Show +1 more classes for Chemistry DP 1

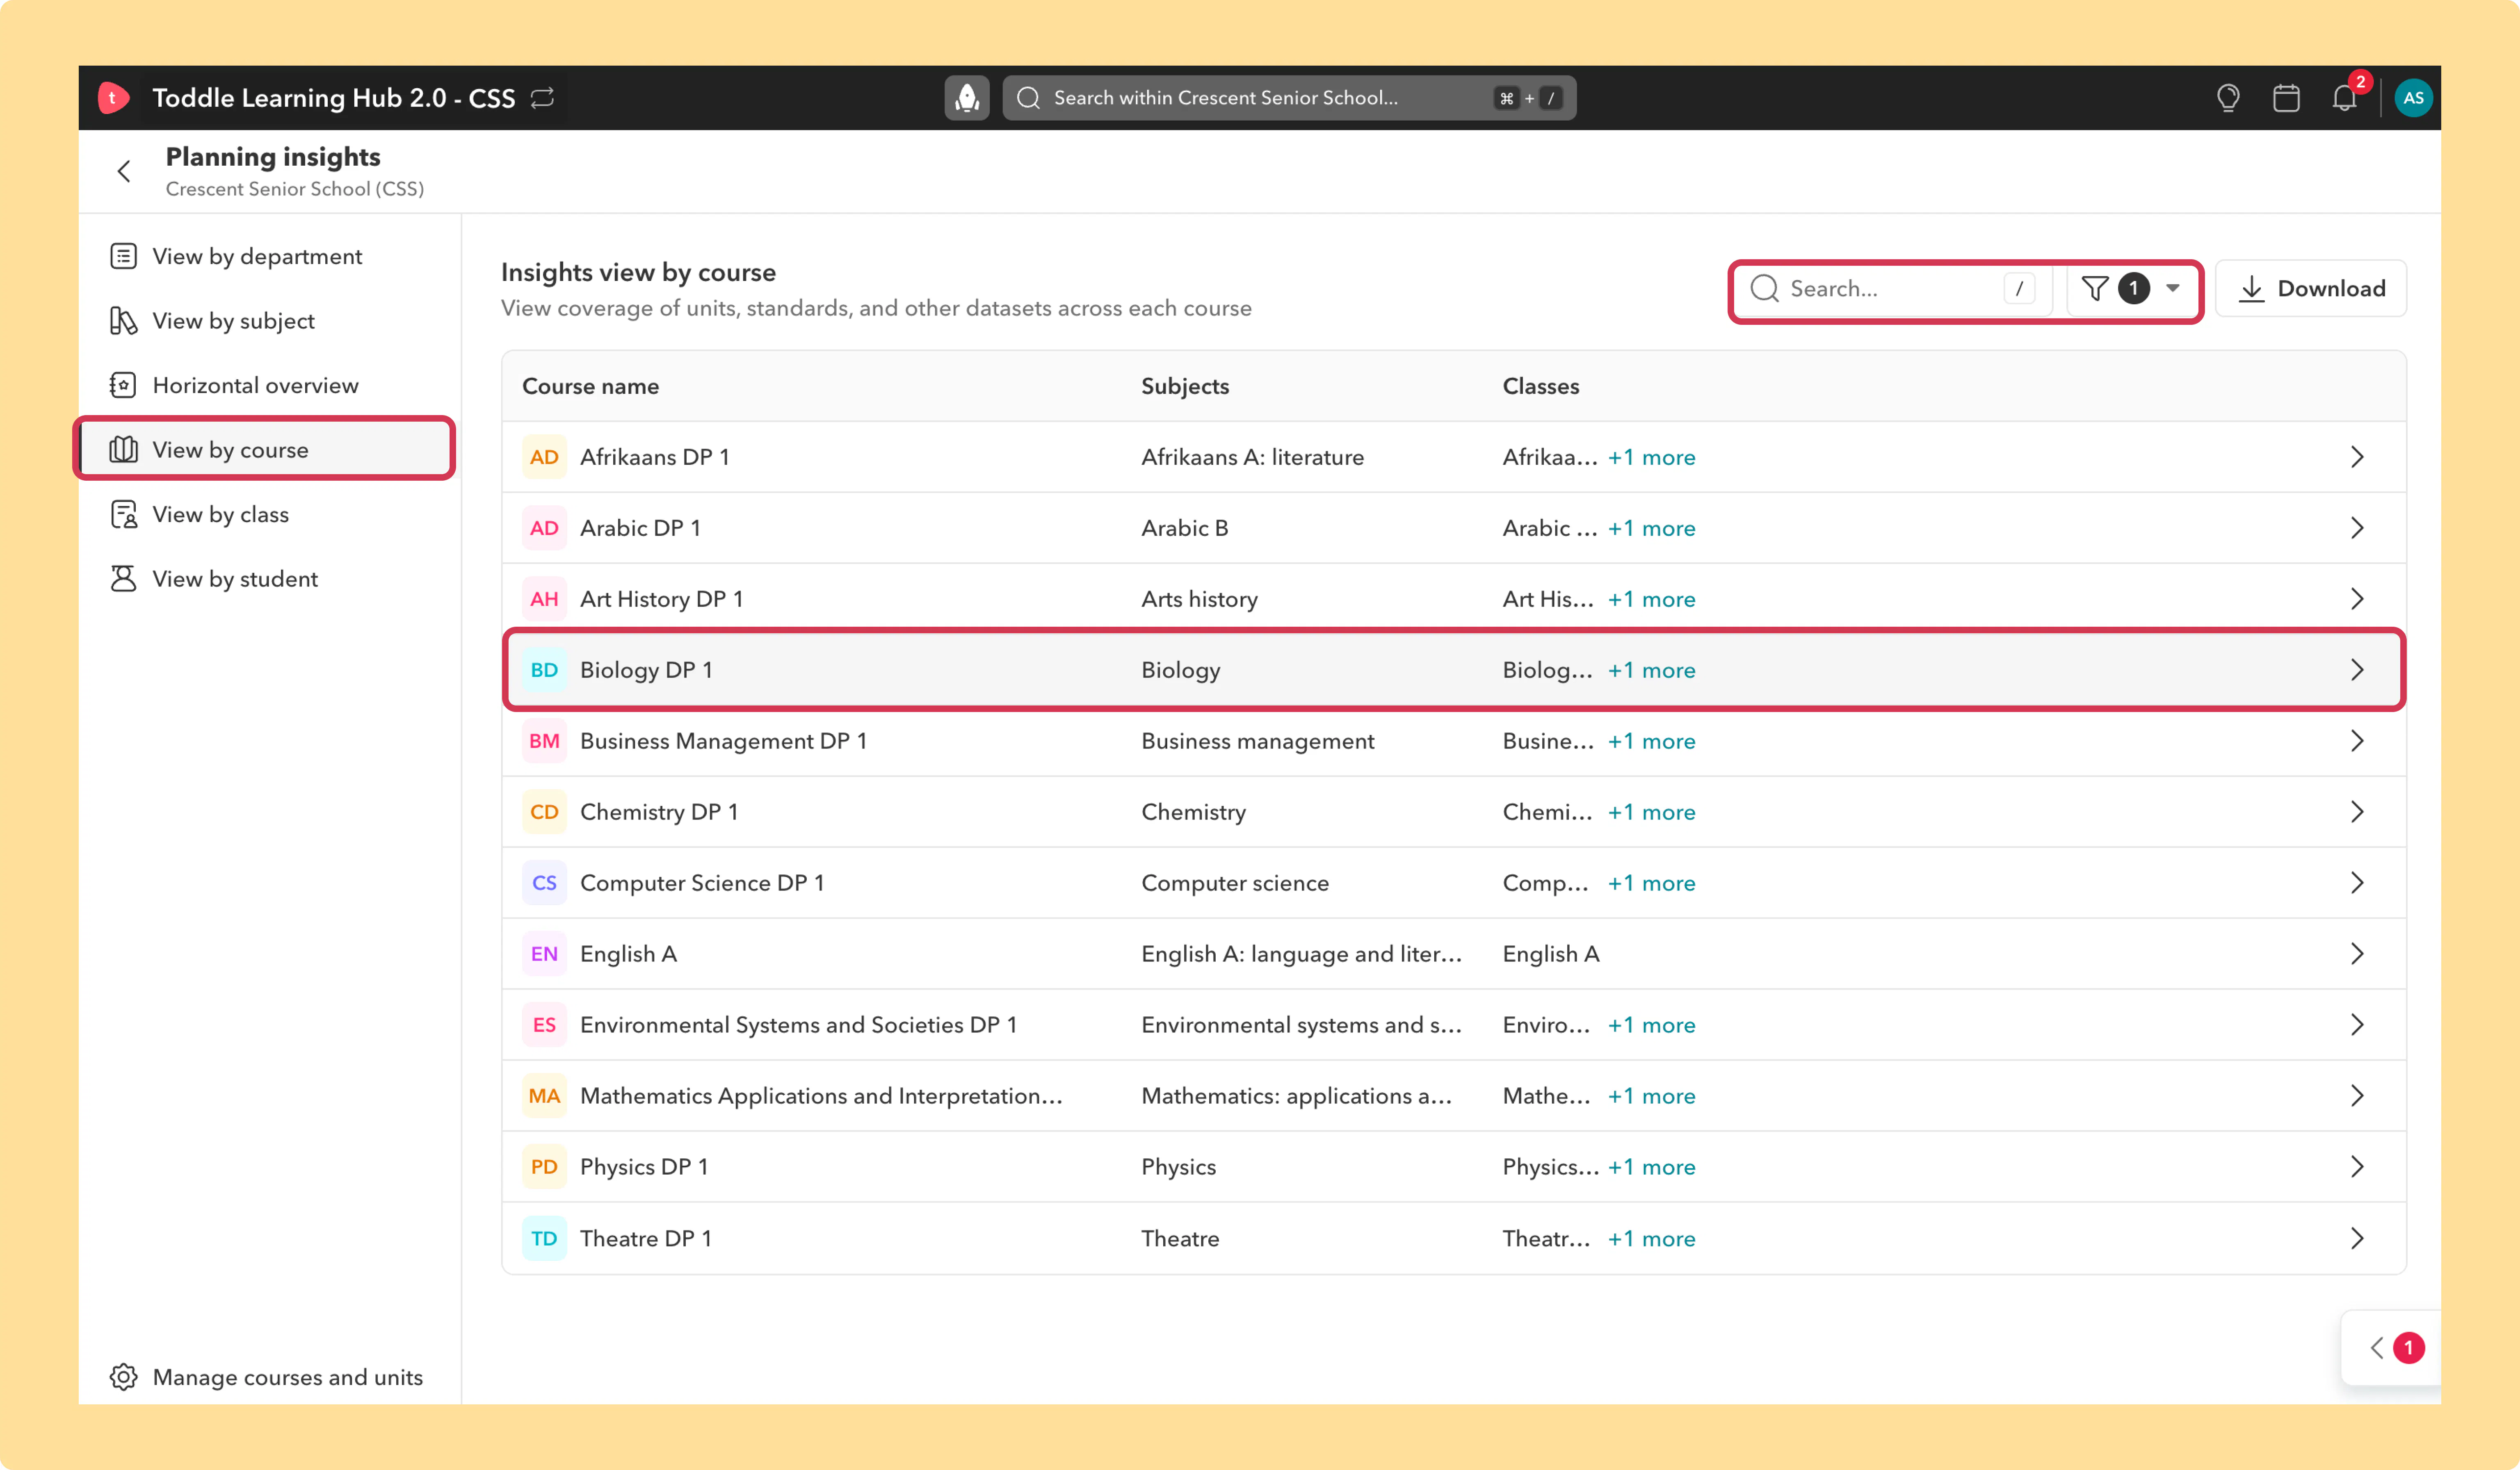pyautogui.click(x=1652, y=812)
